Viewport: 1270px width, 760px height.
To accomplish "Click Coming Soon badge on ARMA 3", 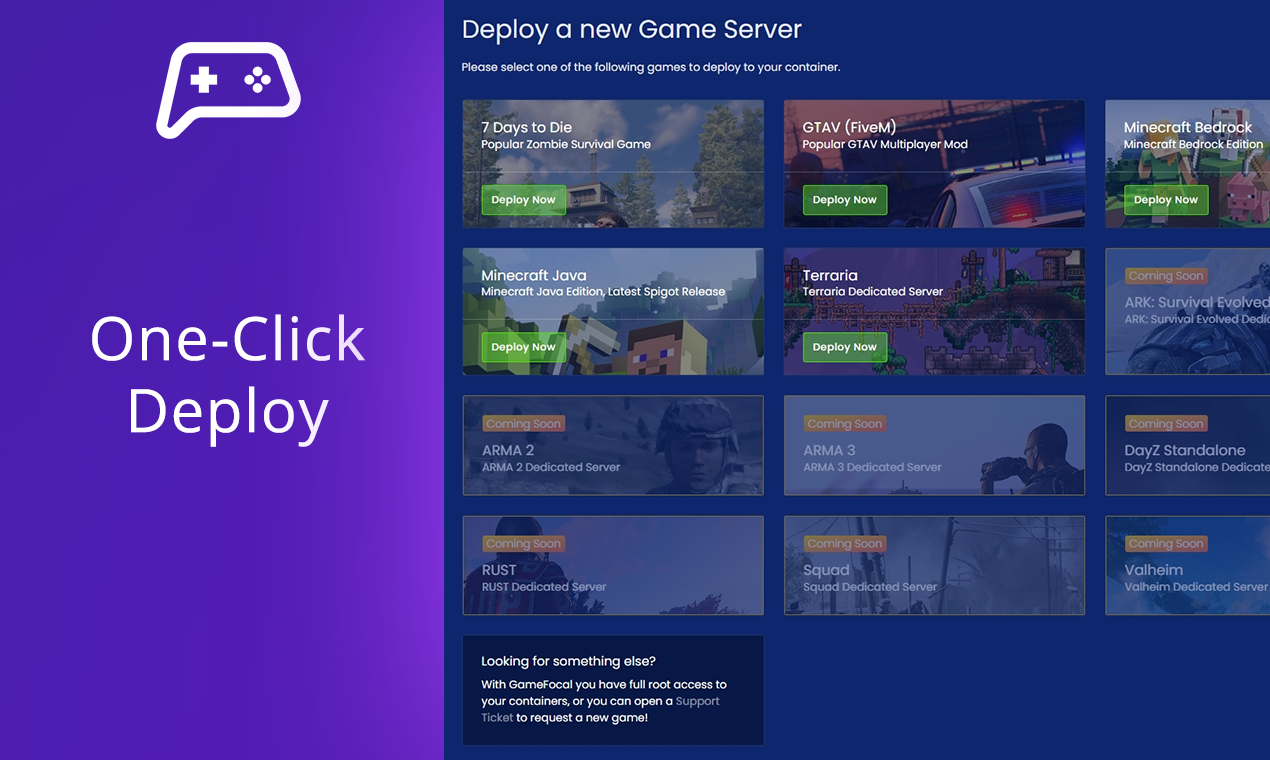I will point(844,424).
